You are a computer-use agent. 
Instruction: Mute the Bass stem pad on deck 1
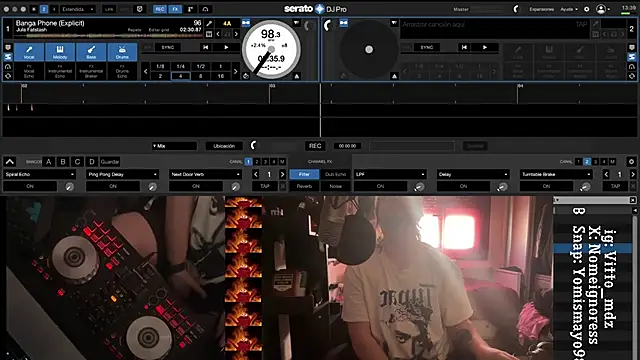point(91,52)
